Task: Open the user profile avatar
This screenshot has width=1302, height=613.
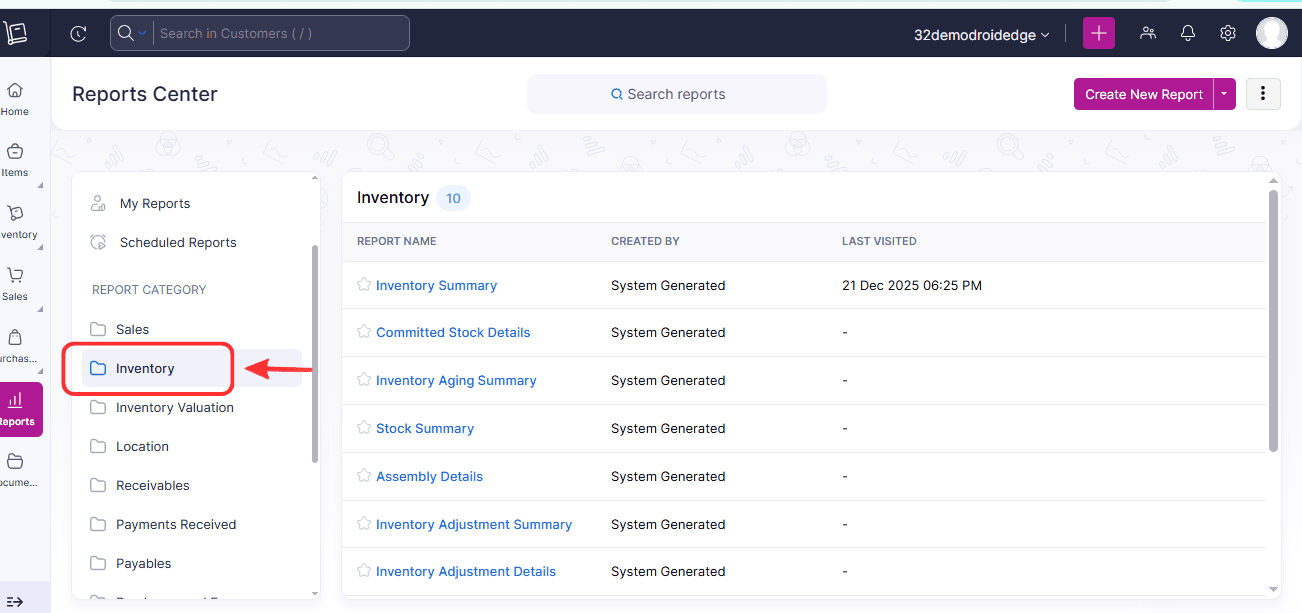Action: 1271,33
